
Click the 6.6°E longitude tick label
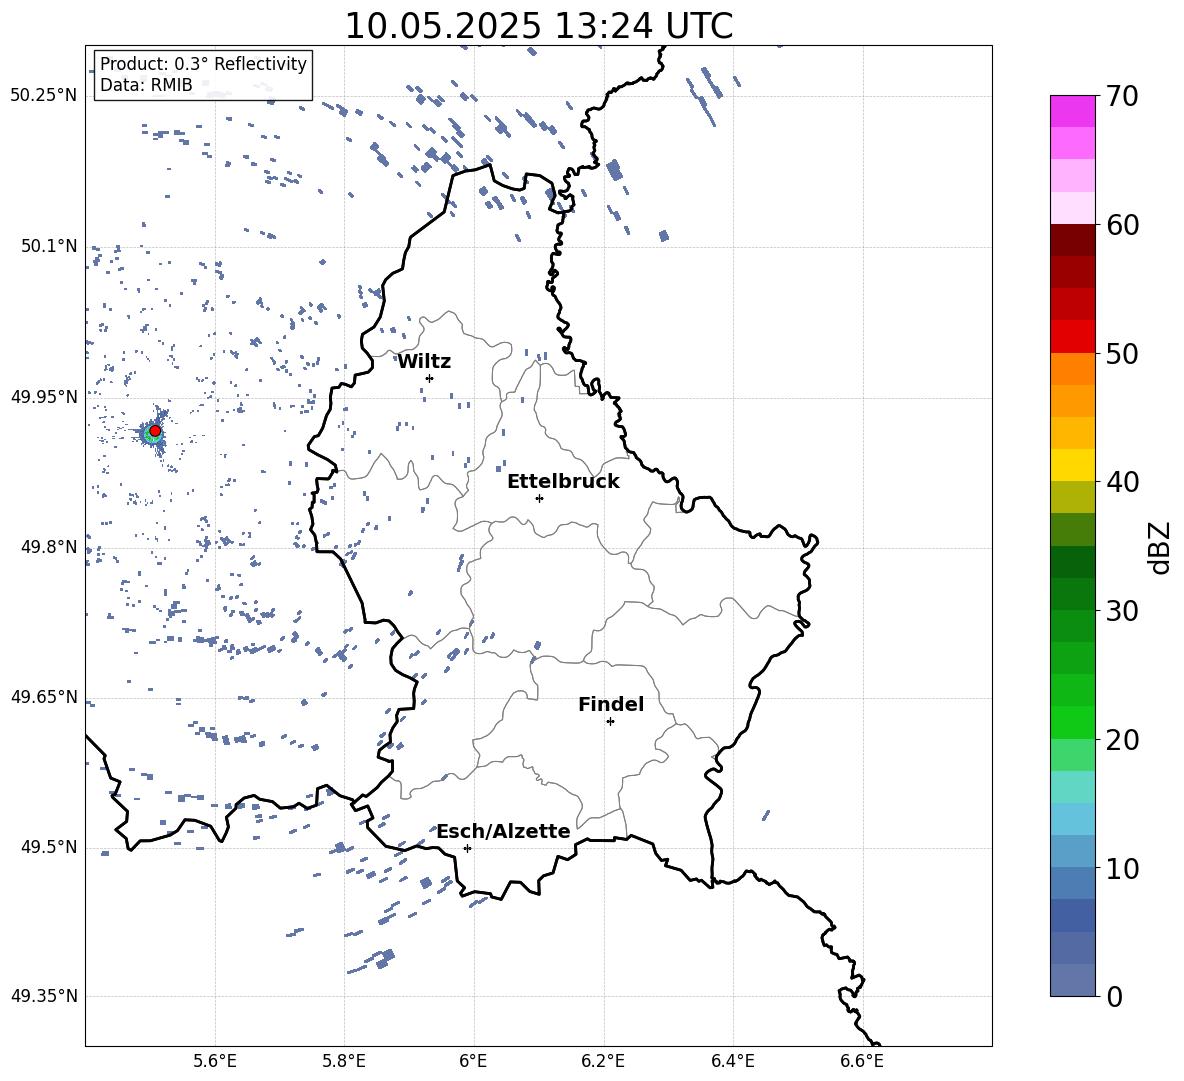point(862,1061)
